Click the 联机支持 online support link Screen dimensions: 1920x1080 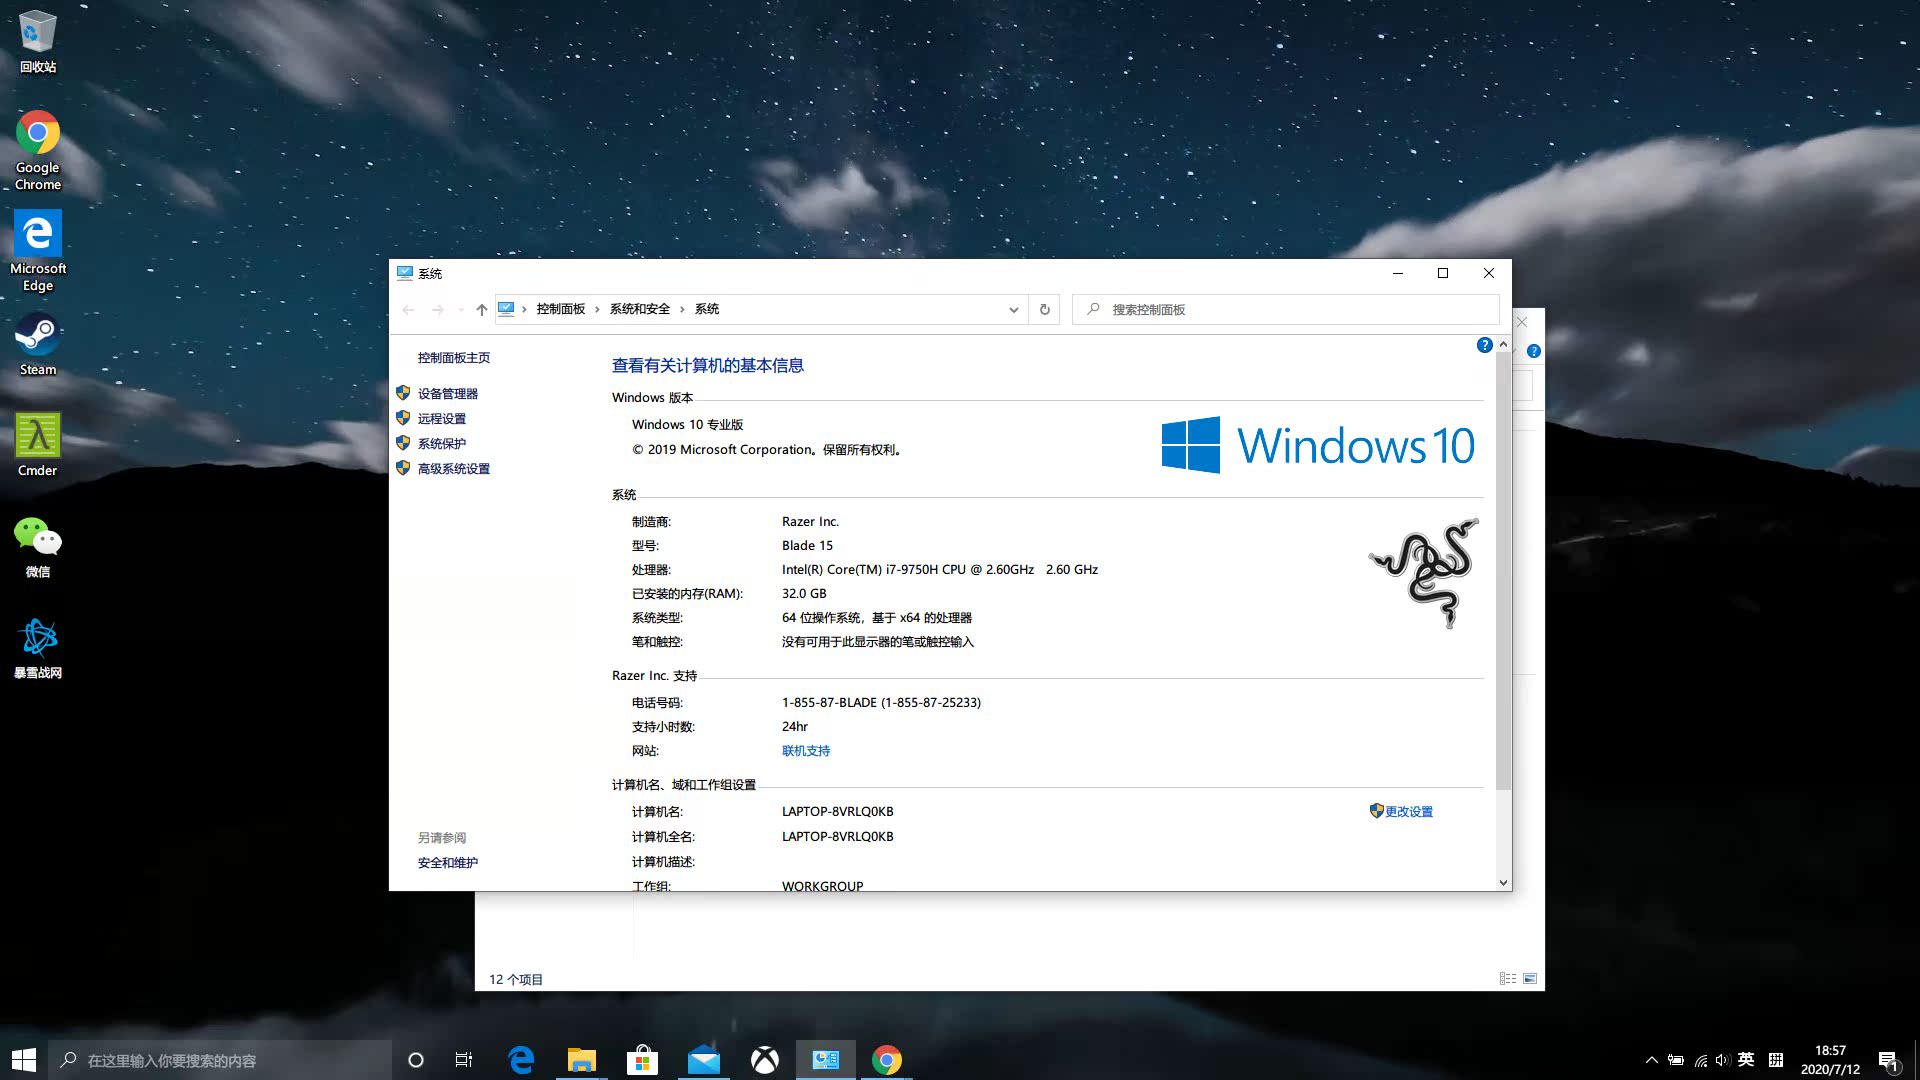806,751
